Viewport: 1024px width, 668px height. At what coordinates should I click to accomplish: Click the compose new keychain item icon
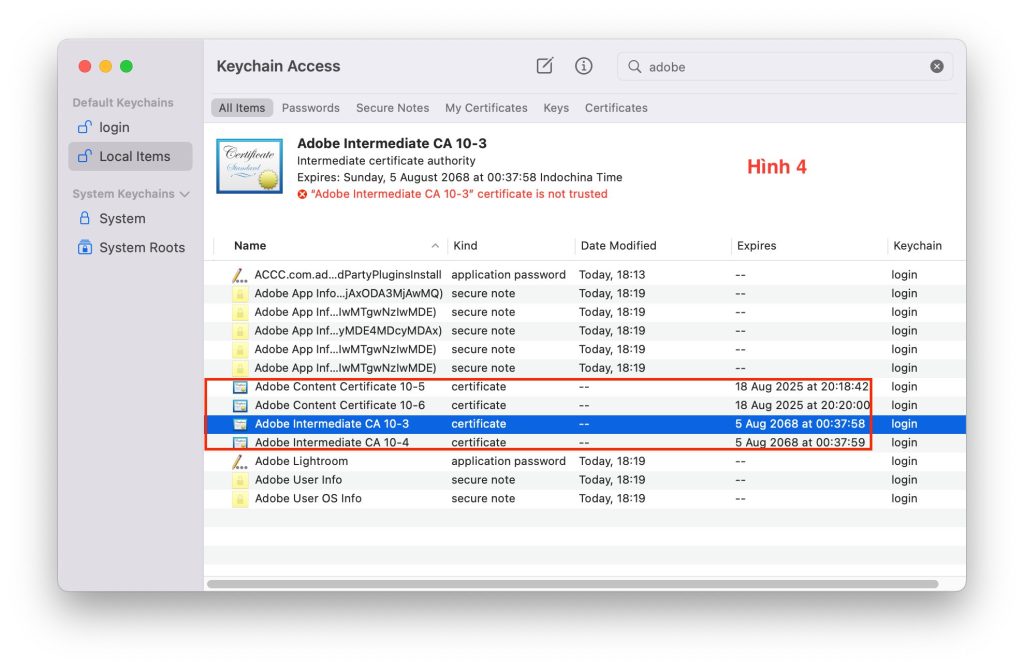[545, 66]
